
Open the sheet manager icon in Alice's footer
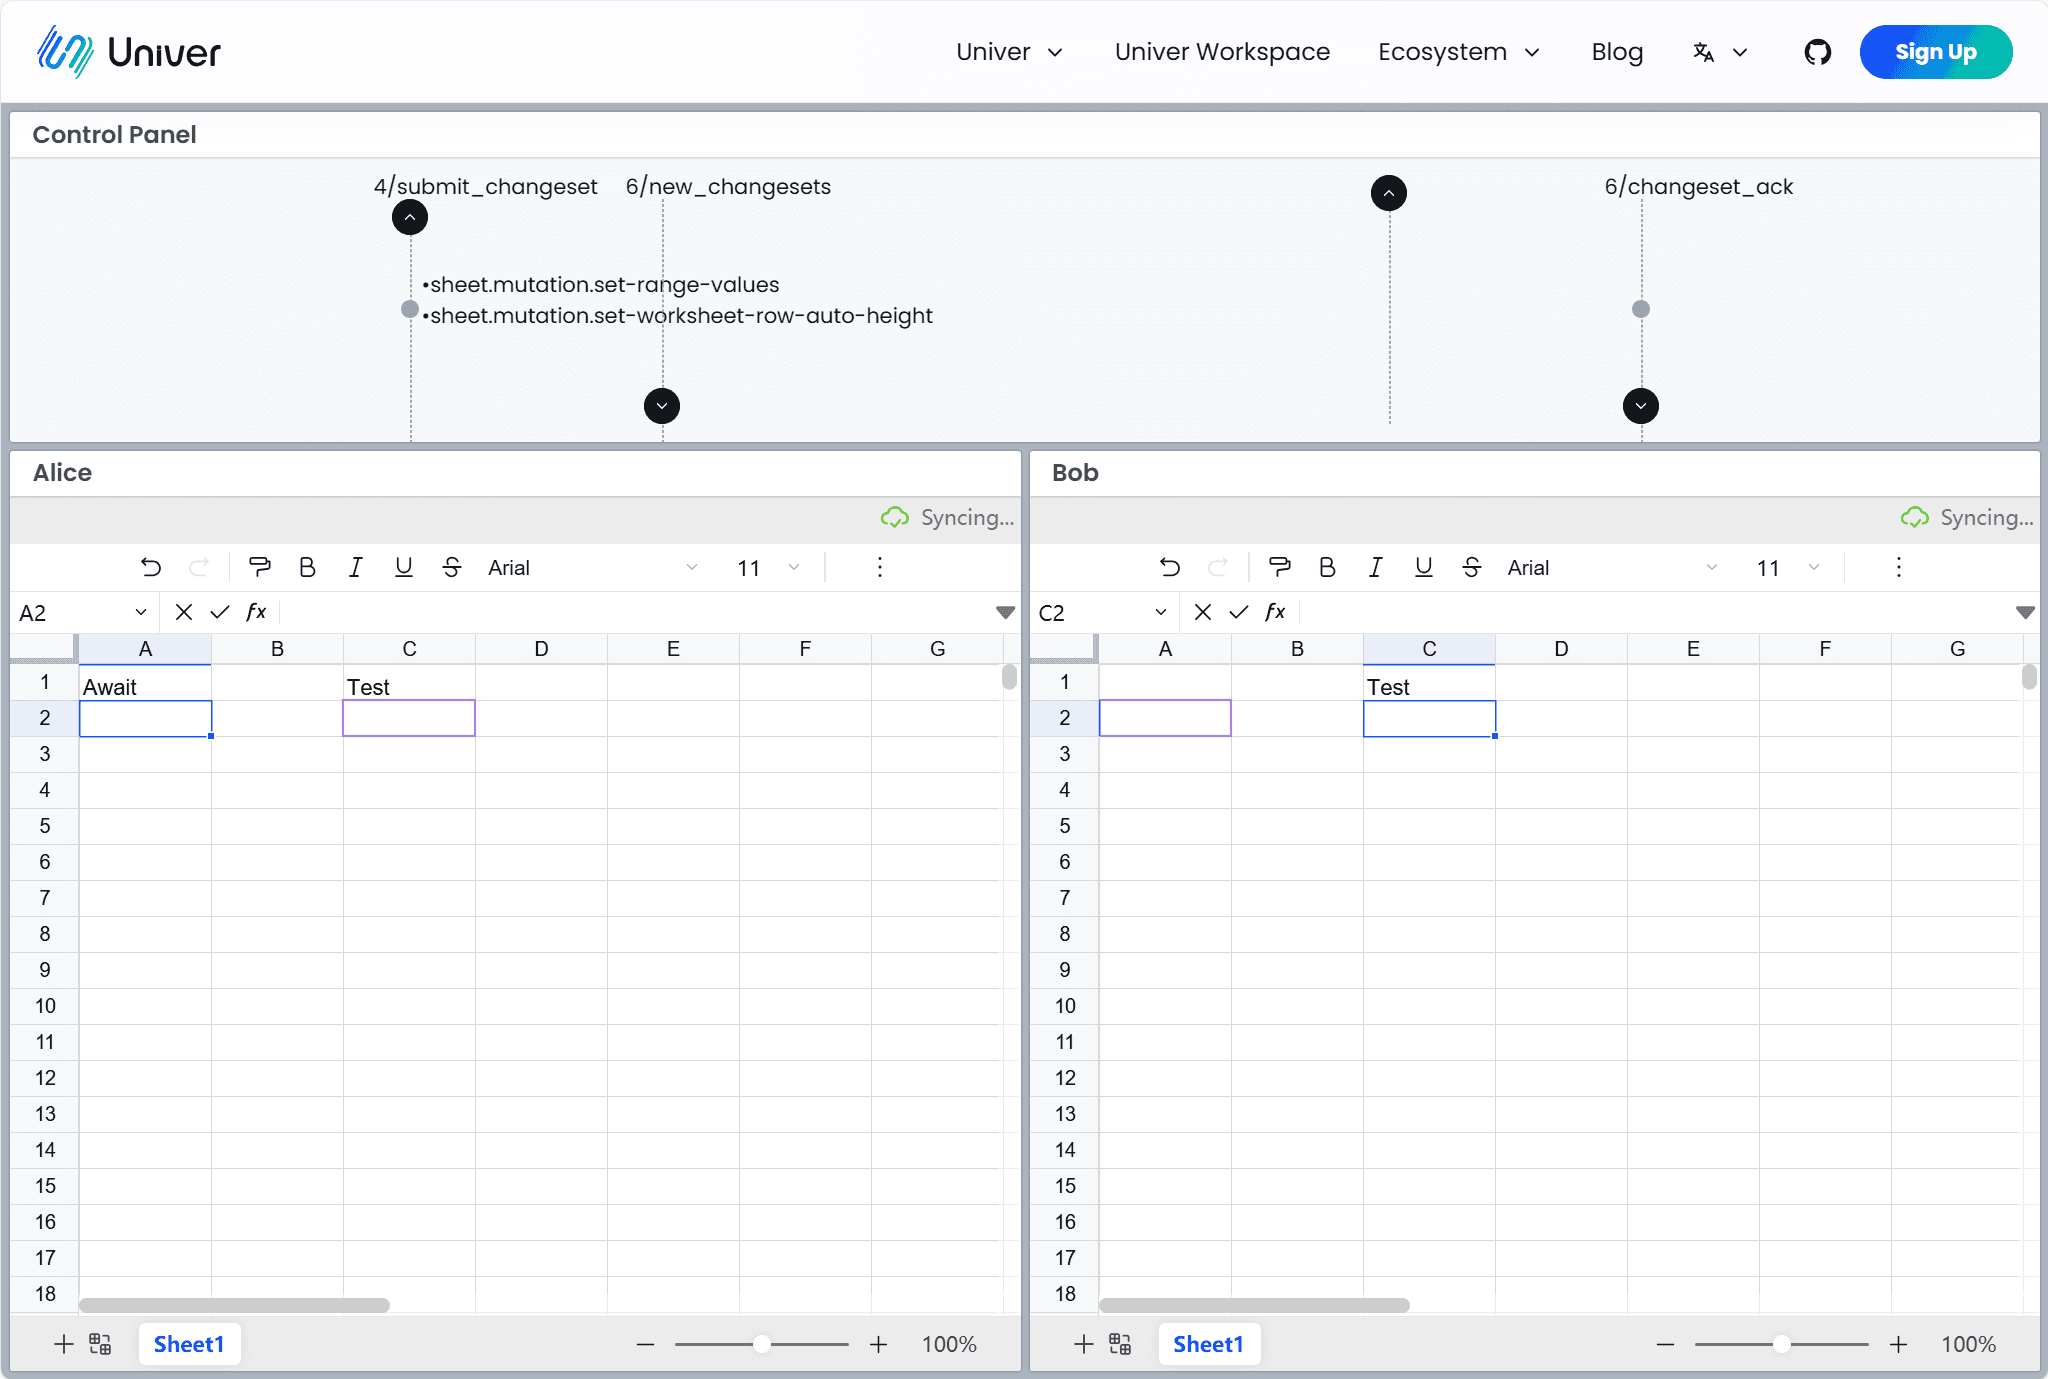(x=100, y=1344)
